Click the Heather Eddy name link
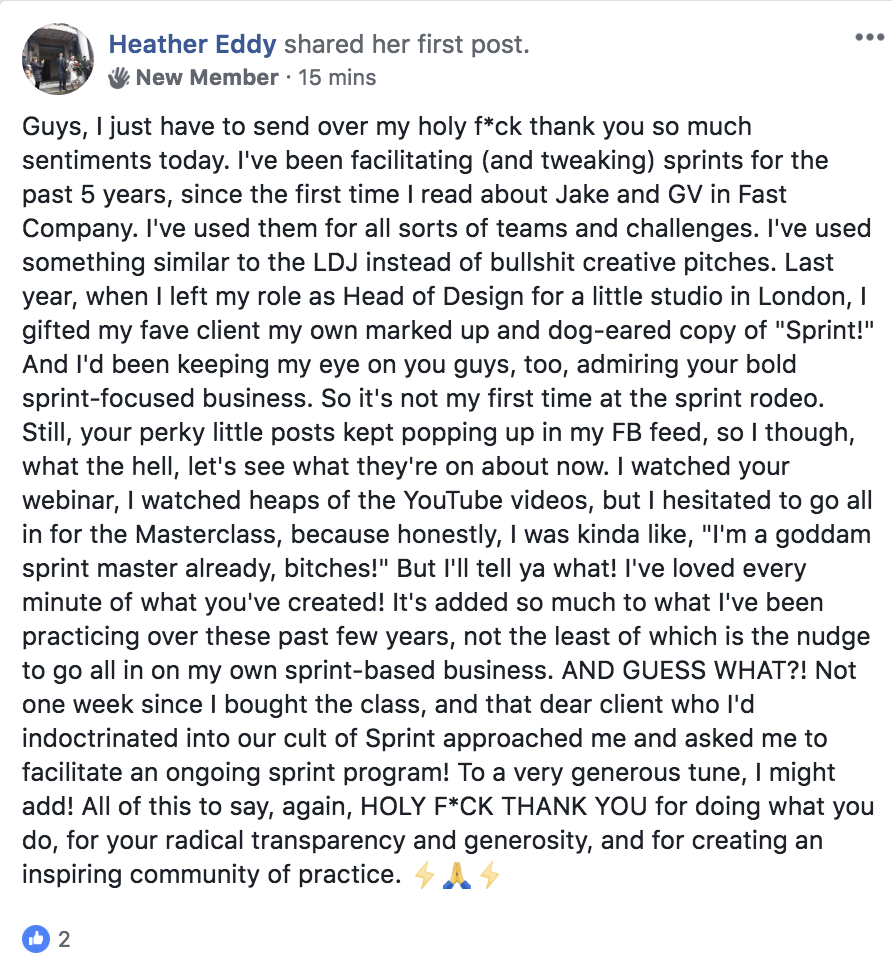The width and height of the screenshot is (892, 956). (x=192, y=44)
